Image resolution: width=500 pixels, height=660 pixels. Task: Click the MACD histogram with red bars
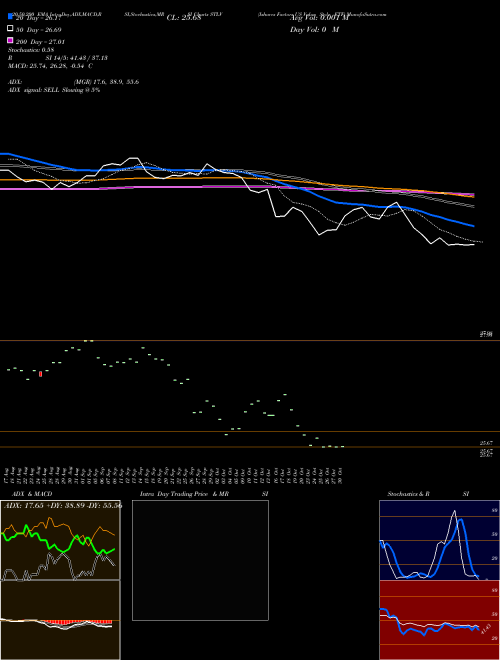point(60,620)
